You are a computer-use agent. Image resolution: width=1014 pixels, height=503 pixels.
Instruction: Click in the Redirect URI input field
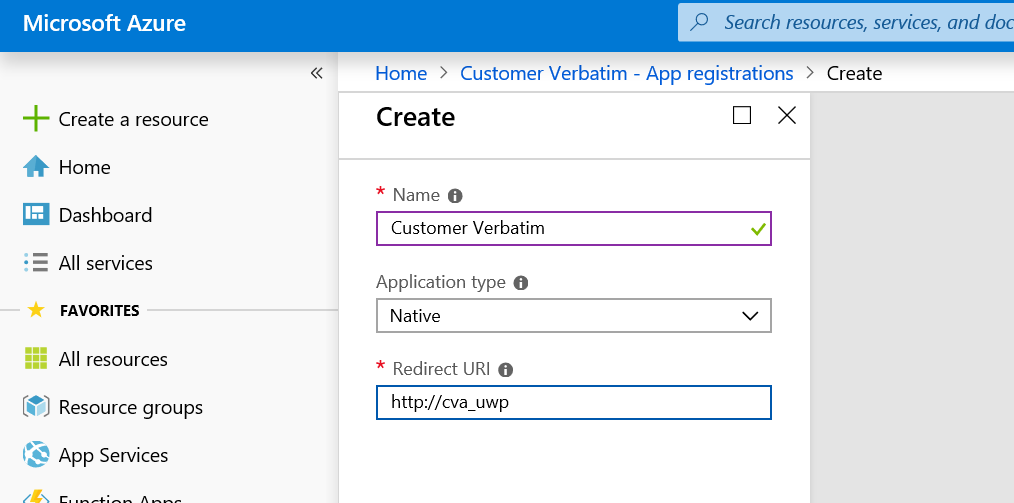(x=574, y=402)
